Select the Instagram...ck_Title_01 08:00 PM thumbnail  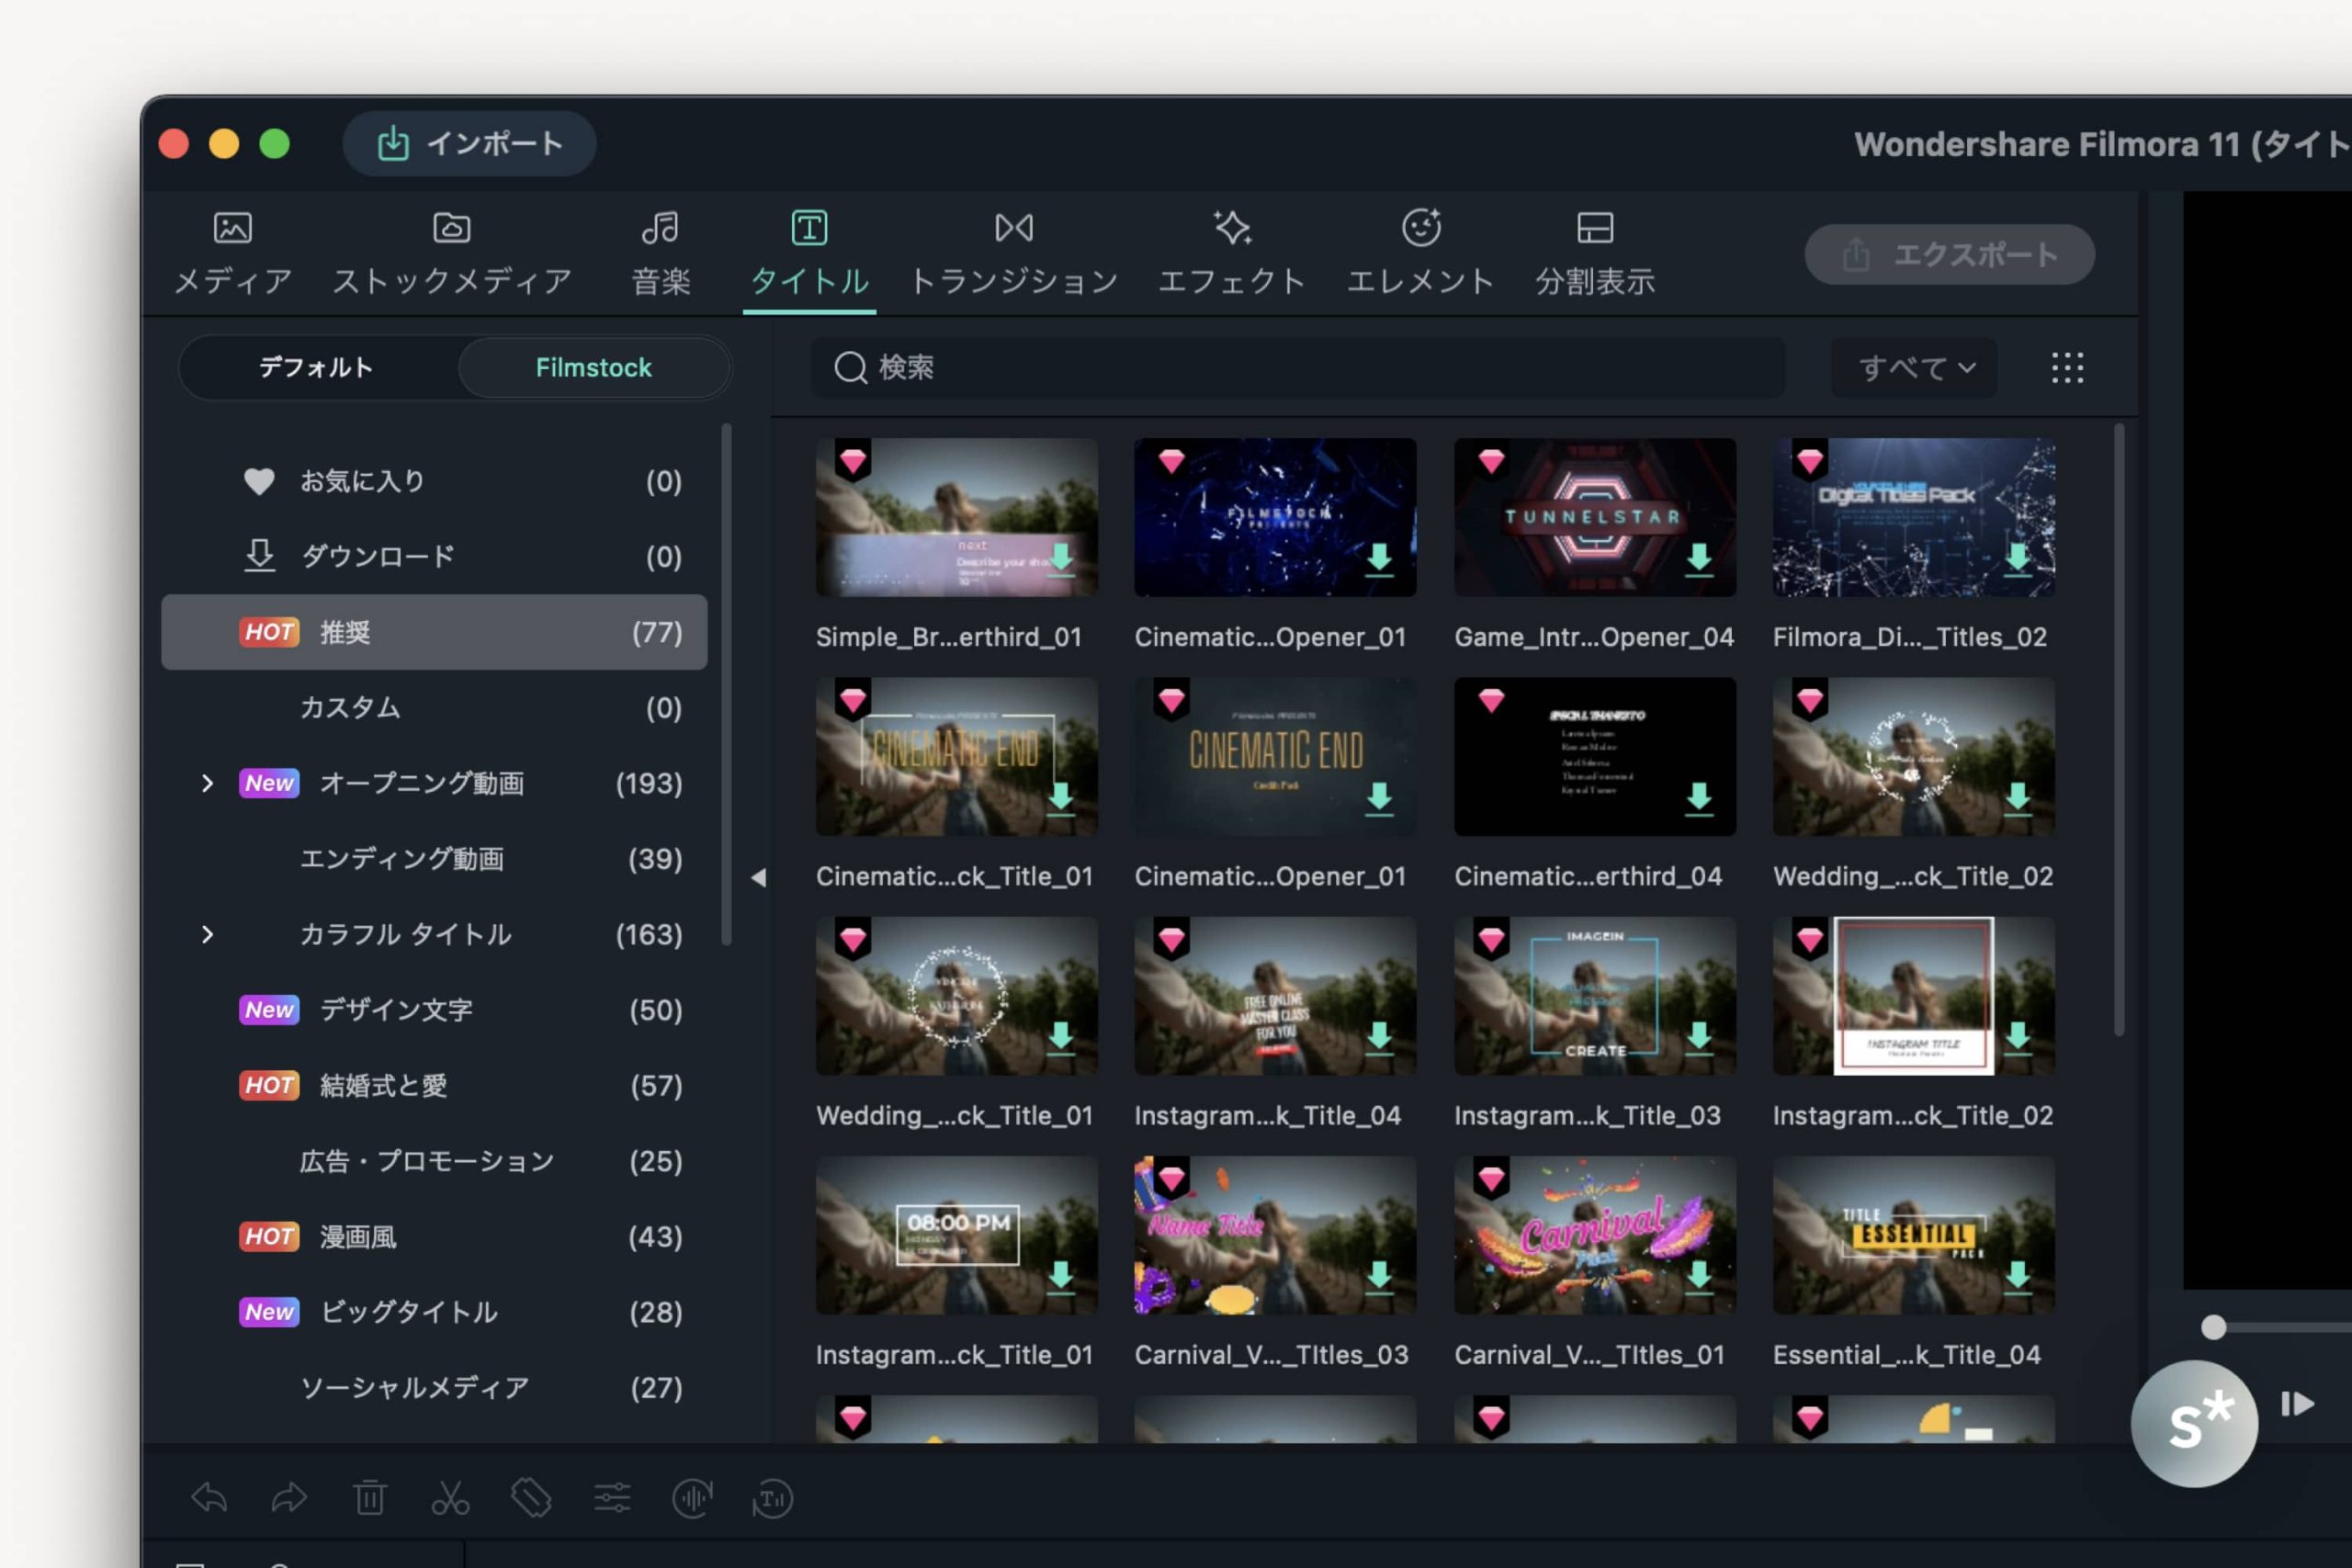(x=956, y=1235)
